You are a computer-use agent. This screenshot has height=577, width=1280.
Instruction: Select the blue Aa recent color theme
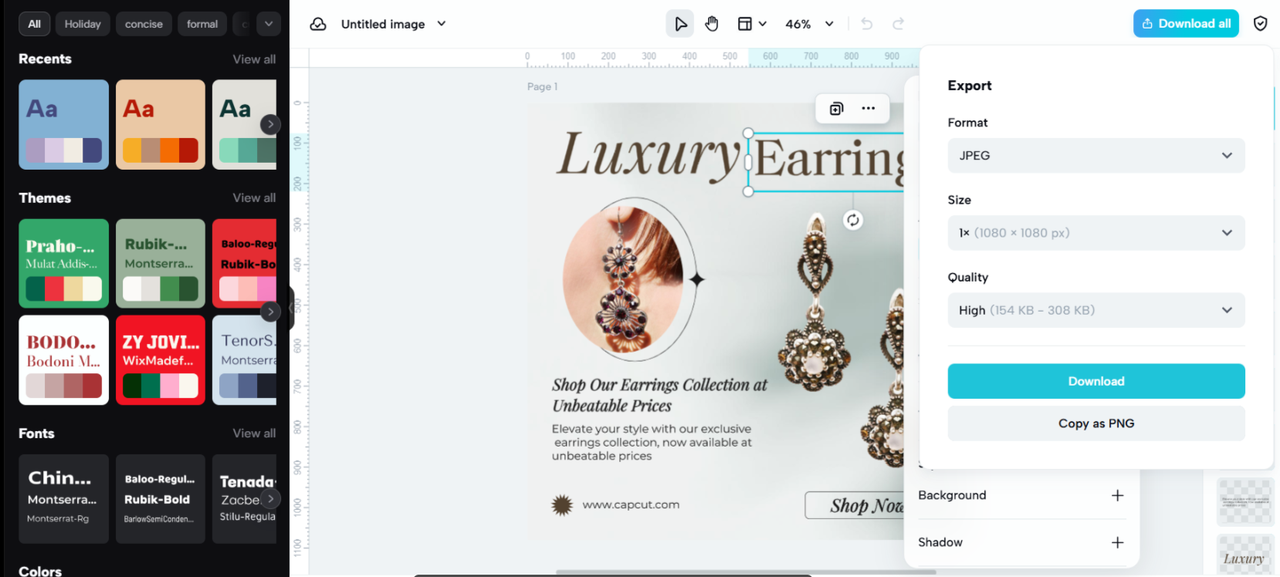(64, 124)
